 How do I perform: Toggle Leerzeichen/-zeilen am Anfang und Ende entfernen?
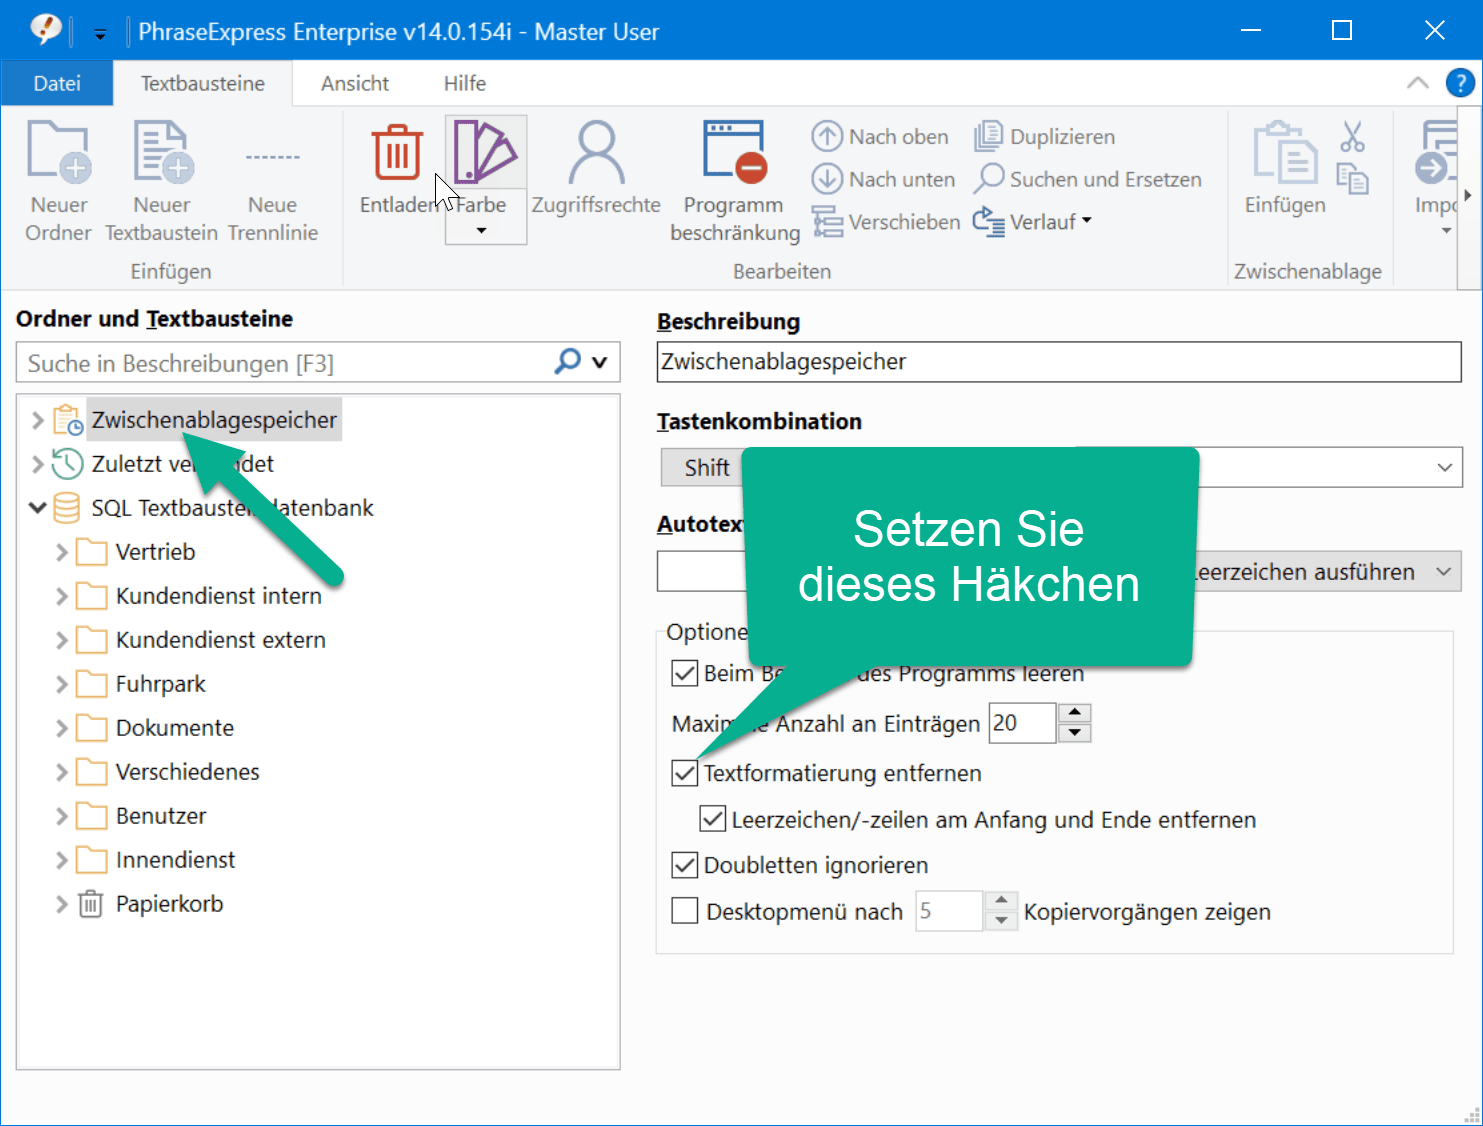(x=712, y=819)
